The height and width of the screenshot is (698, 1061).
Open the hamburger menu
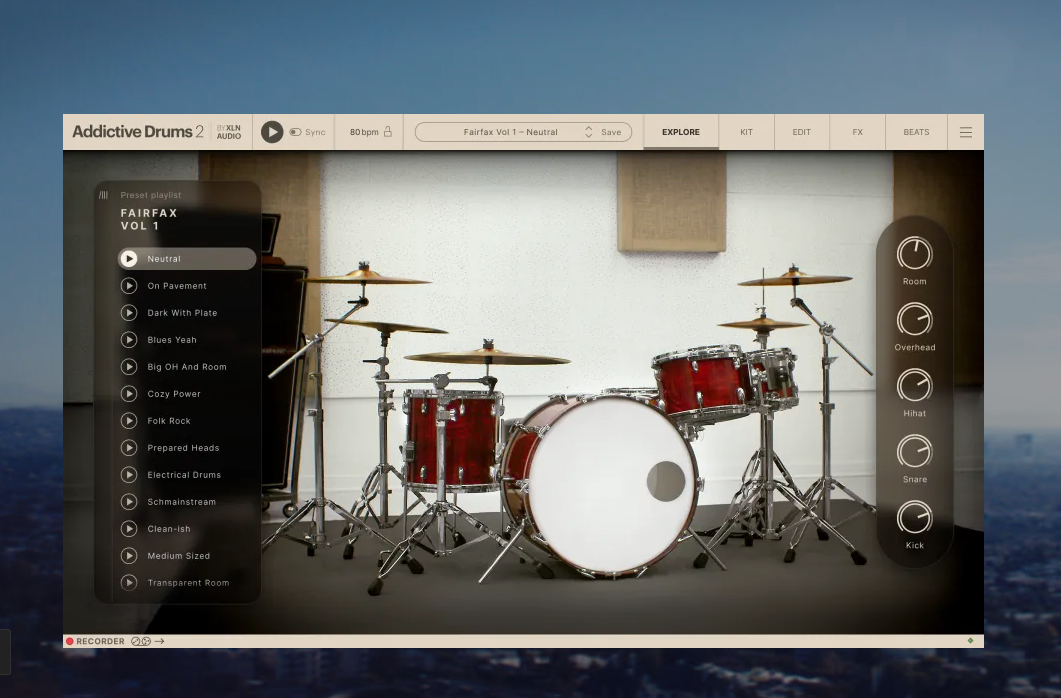[965, 131]
